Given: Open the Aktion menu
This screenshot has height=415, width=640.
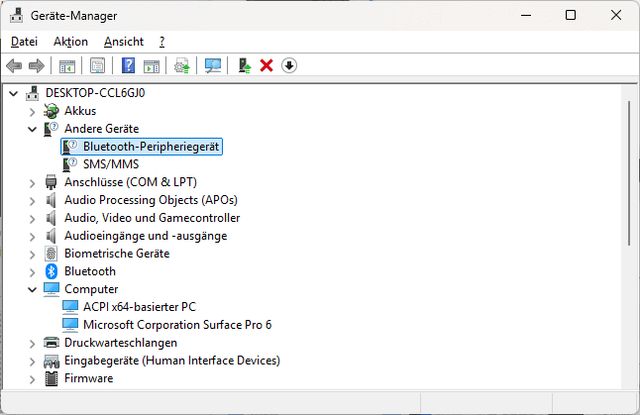Looking at the screenshot, I should (x=70, y=41).
